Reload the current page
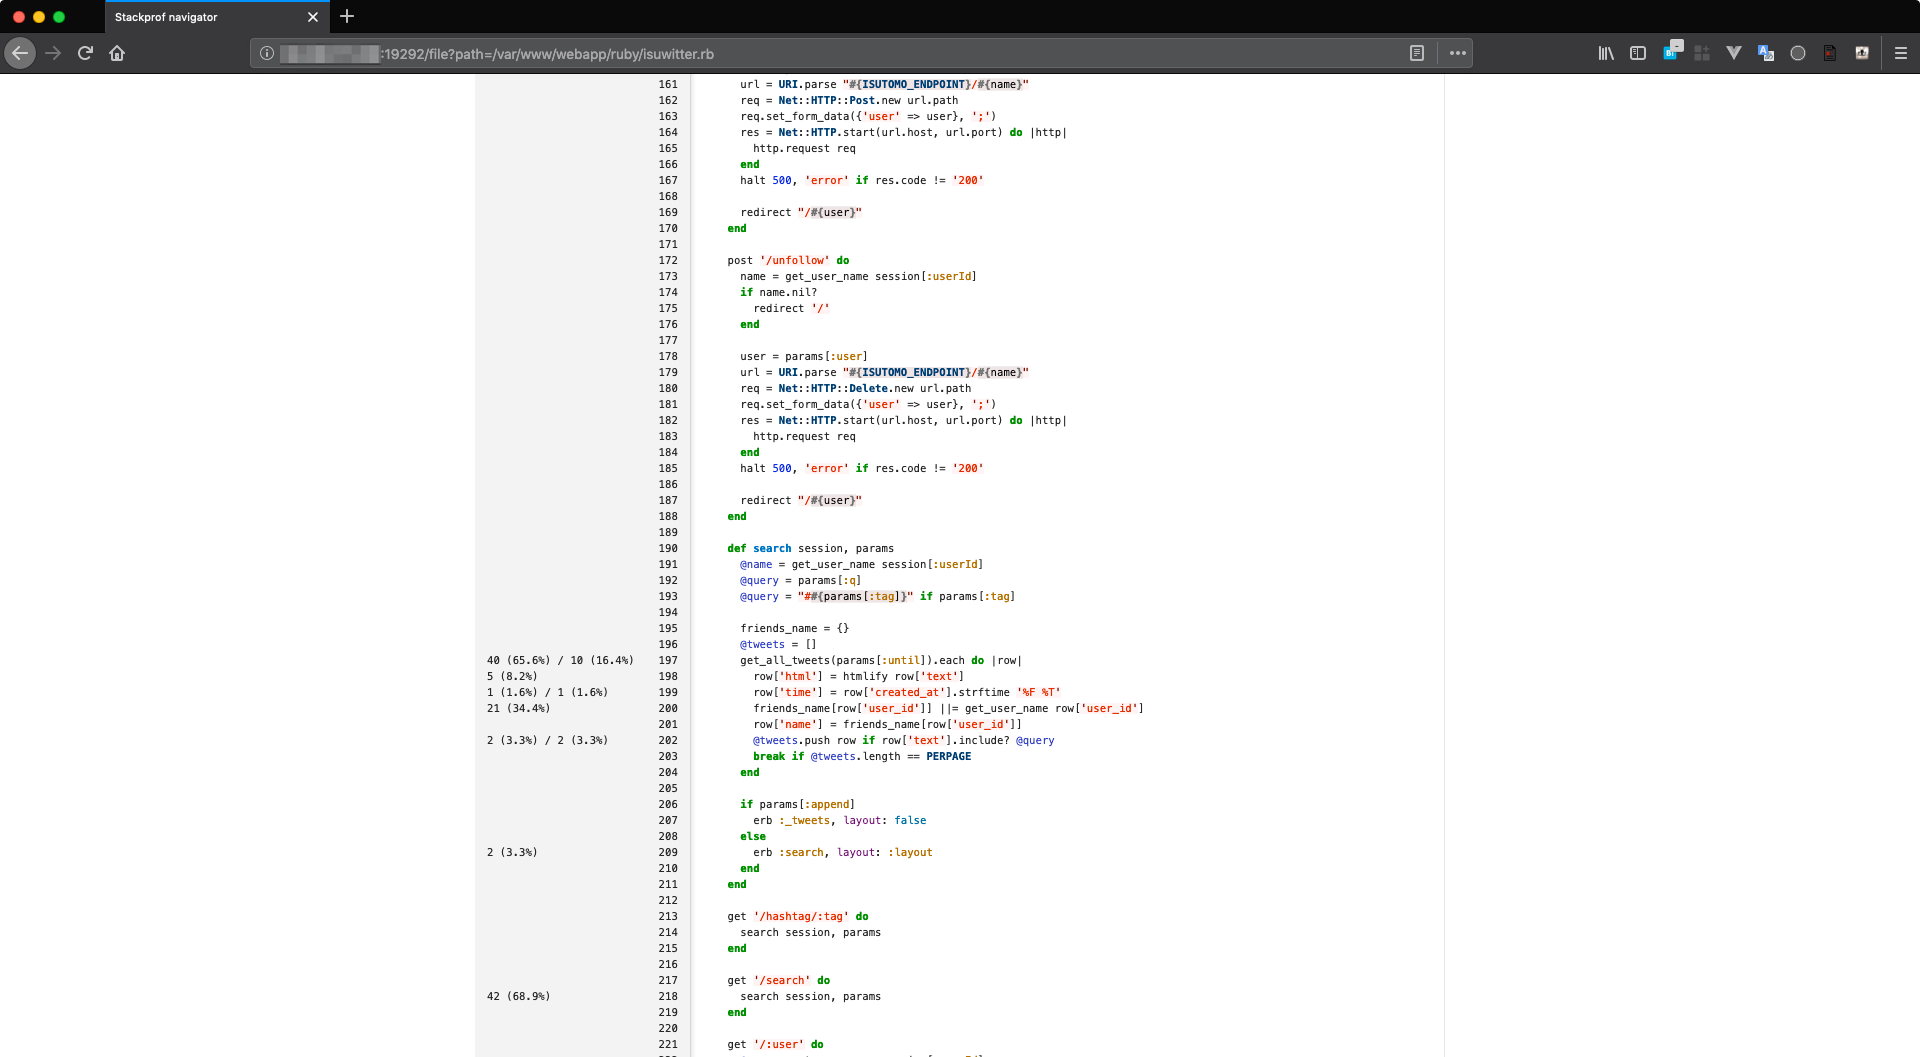Screen dimensions: 1920x1057 point(85,53)
